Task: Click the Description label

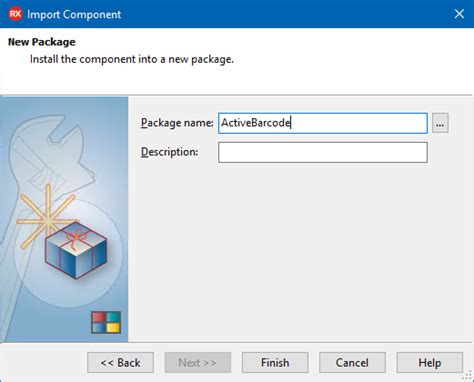Action: tap(169, 152)
